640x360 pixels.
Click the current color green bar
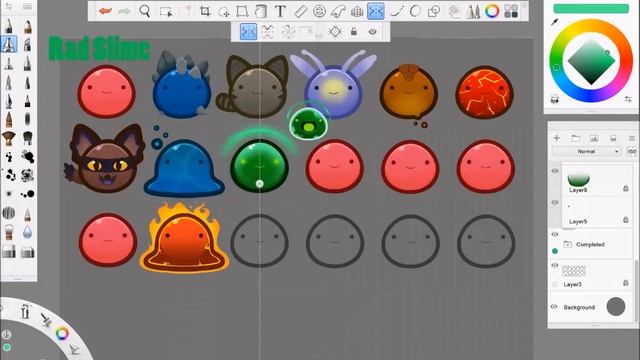(591, 9)
